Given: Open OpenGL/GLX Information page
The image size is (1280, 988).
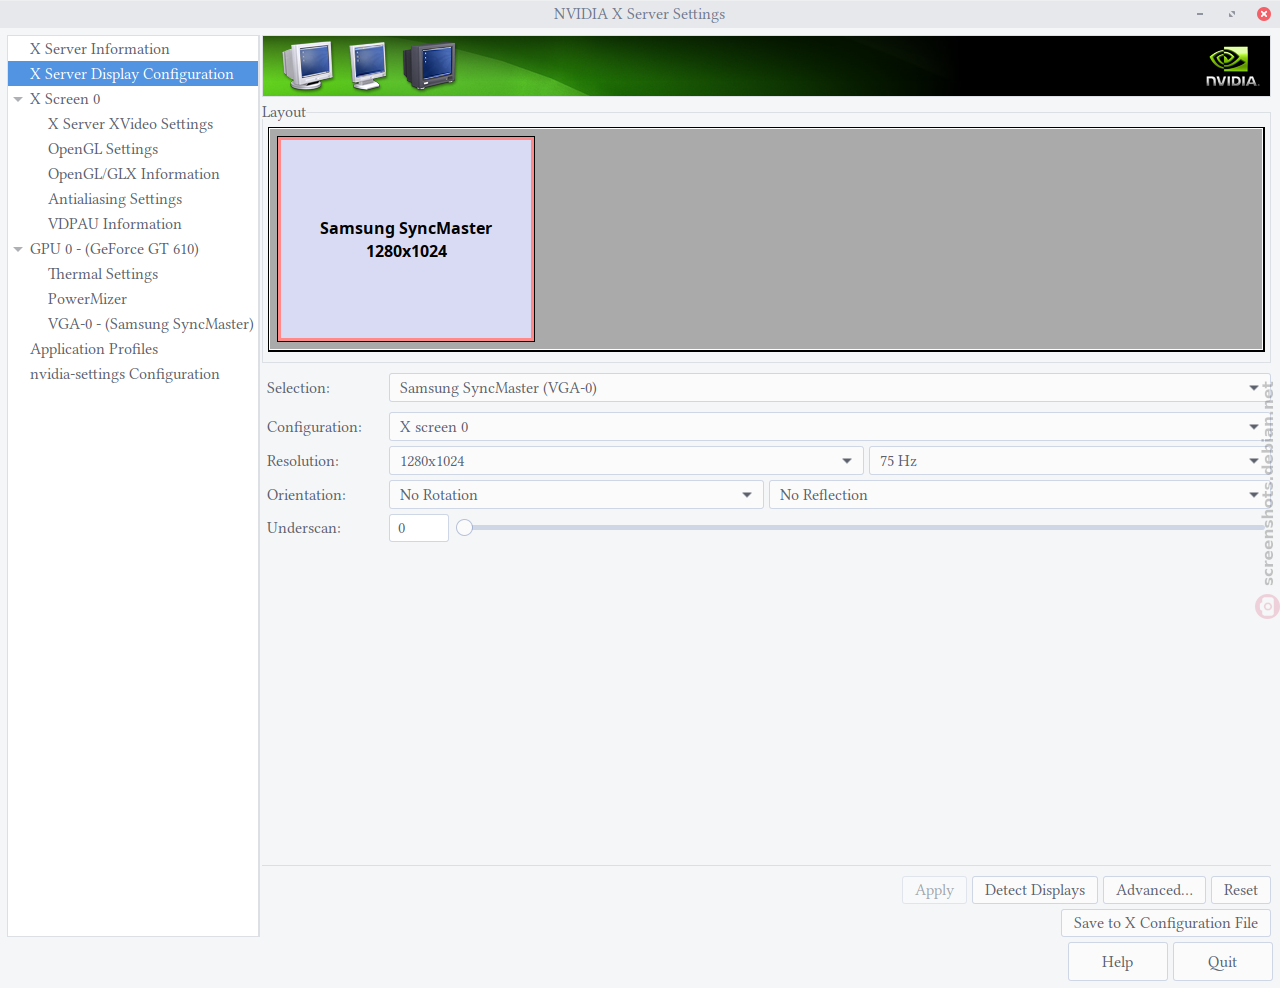Looking at the screenshot, I should coord(134,174).
